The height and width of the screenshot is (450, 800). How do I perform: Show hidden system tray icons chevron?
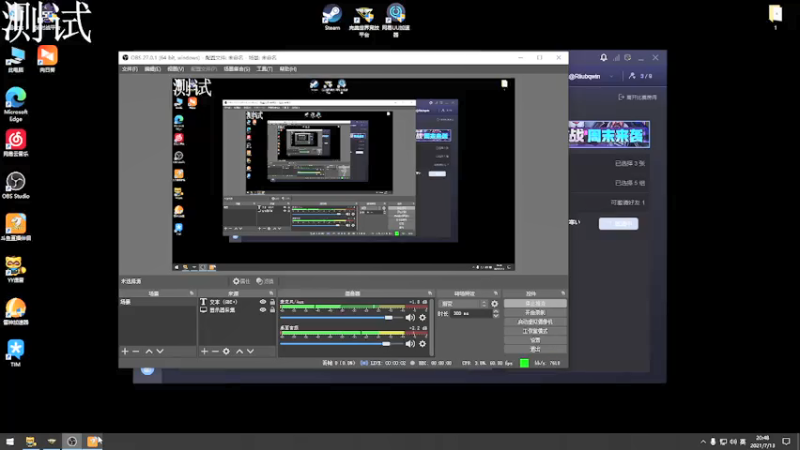[703, 442]
